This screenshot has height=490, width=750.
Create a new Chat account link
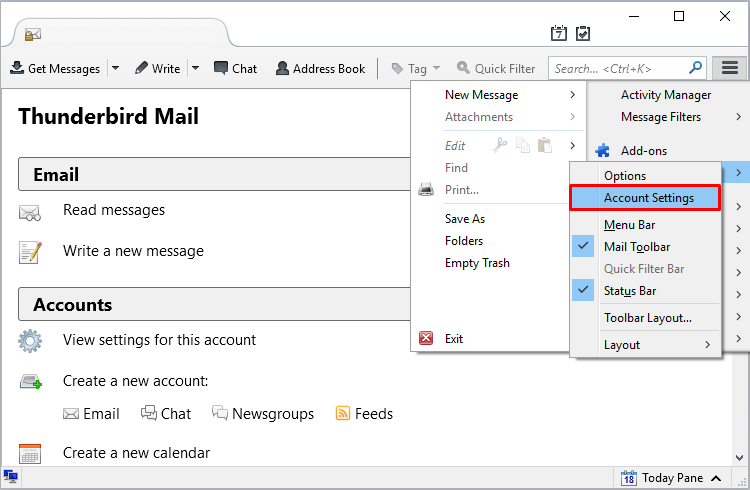(166, 413)
